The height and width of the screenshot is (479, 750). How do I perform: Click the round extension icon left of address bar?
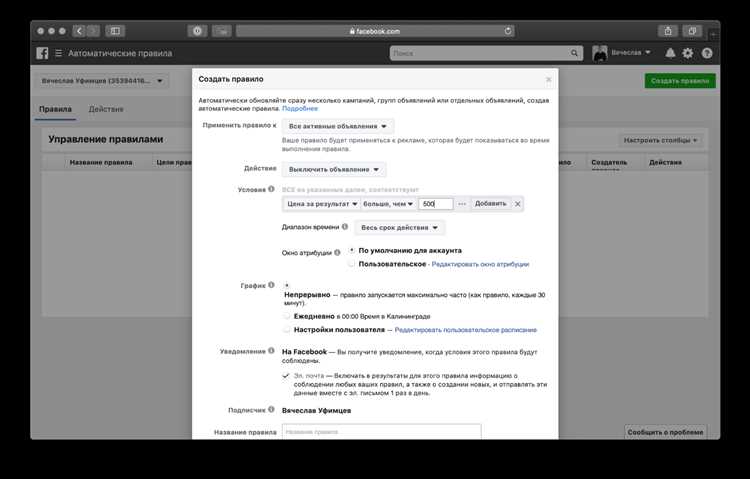coord(197,31)
